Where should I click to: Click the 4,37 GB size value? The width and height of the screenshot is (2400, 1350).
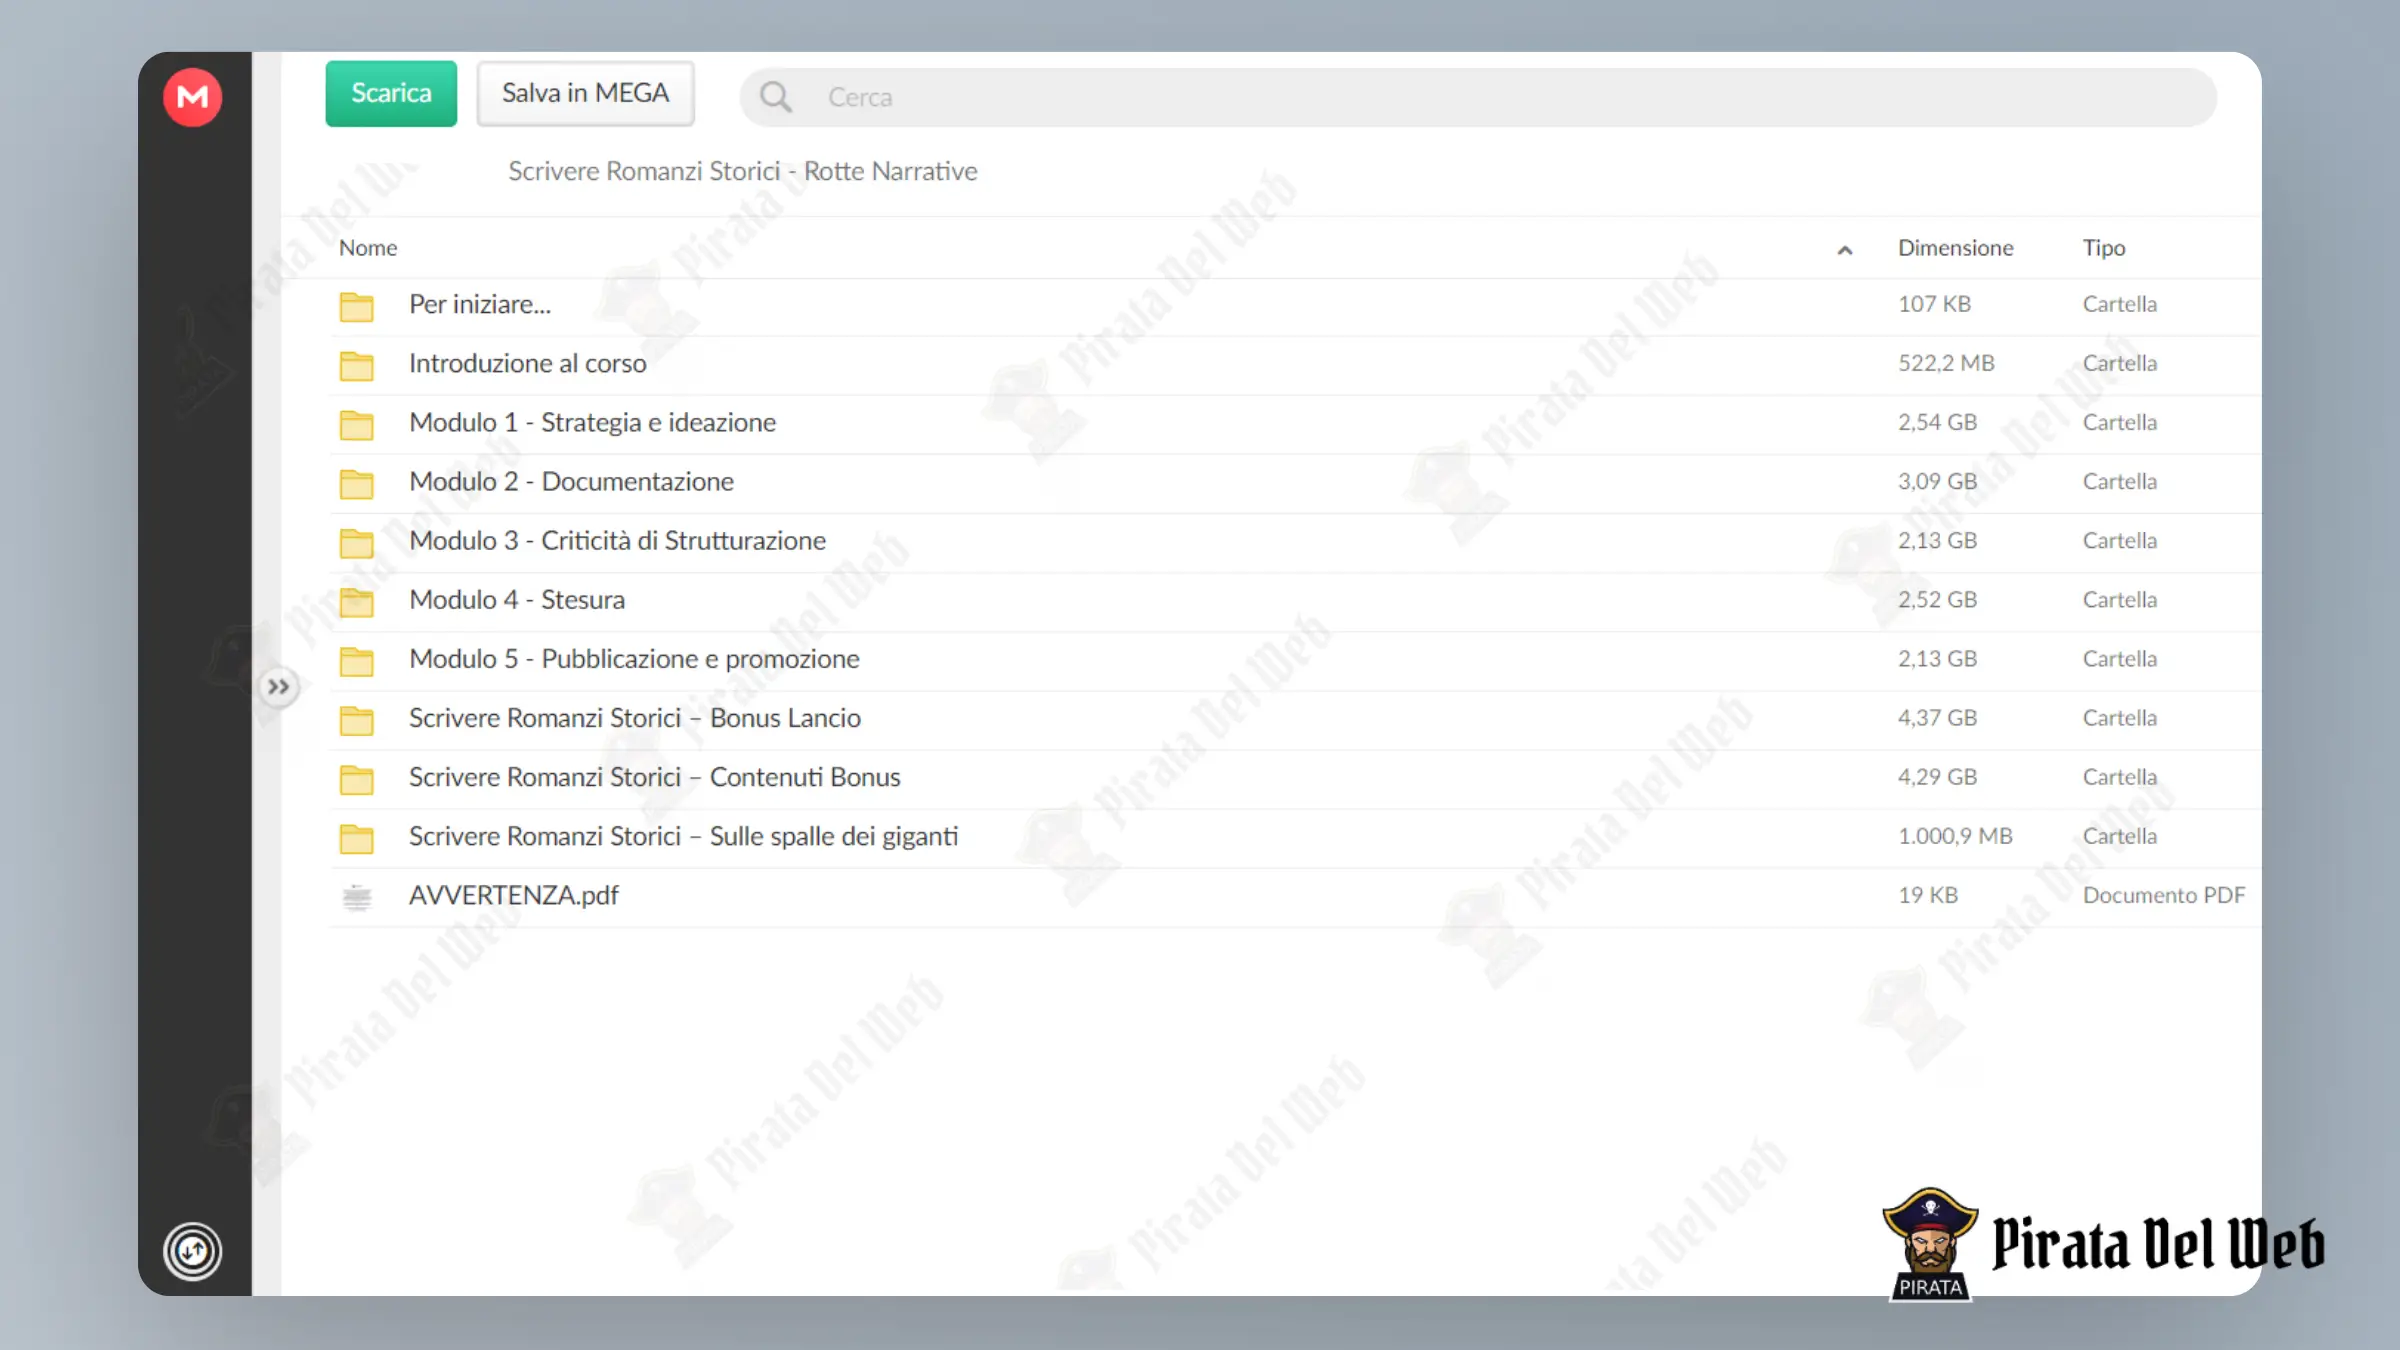1937,717
